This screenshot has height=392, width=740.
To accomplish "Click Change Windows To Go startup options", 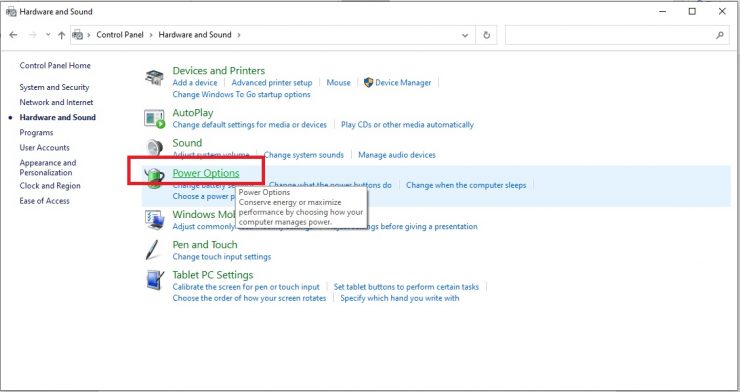I will click(x=242, y=94).
